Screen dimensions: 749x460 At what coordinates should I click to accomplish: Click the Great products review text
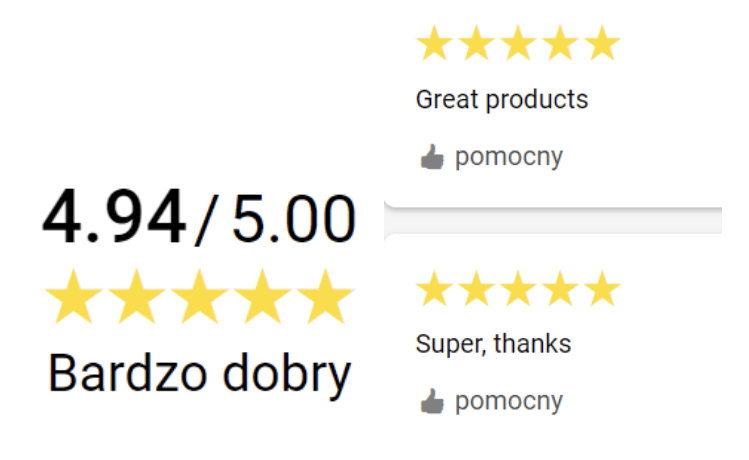[x=501, y=100]
